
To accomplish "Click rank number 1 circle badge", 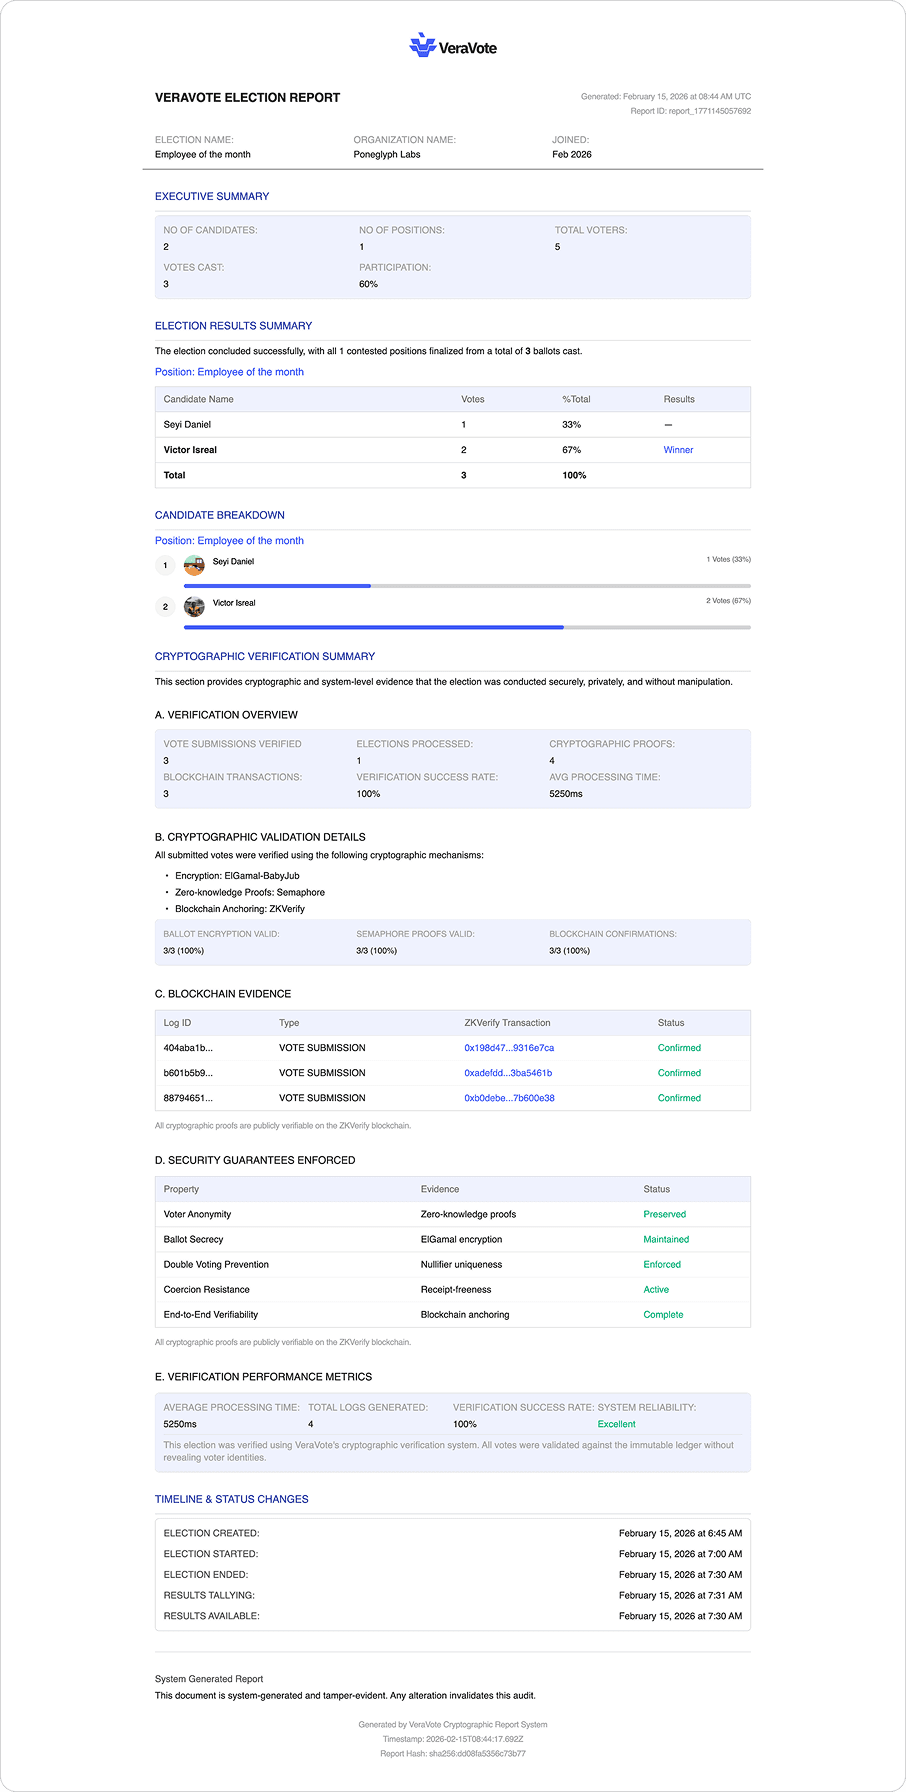I will pos(166,565).
